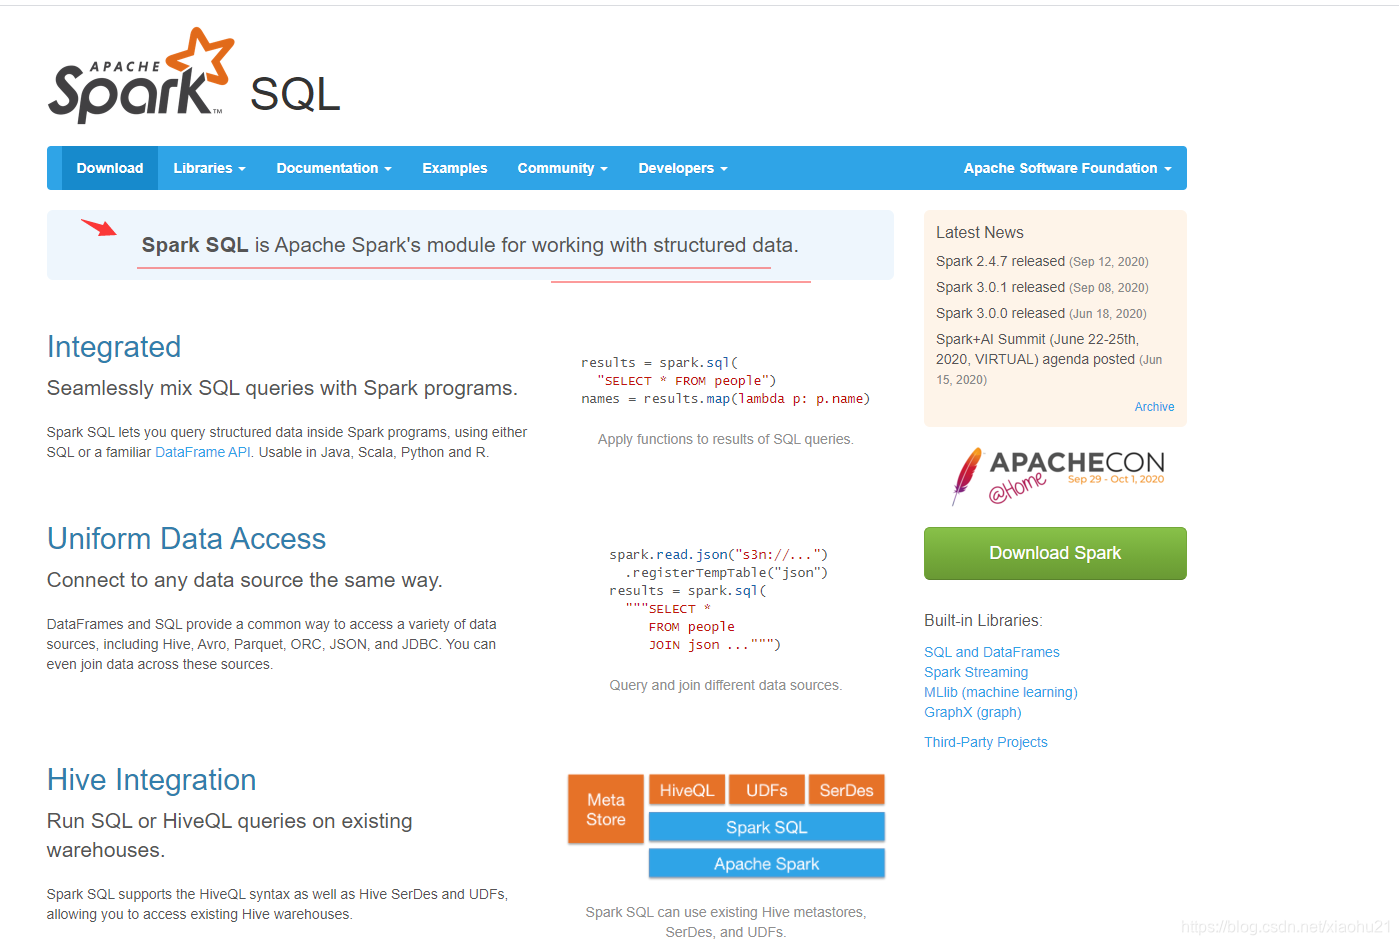Click the Apache Spark diagram box
1399x945 pixels.
767,863
